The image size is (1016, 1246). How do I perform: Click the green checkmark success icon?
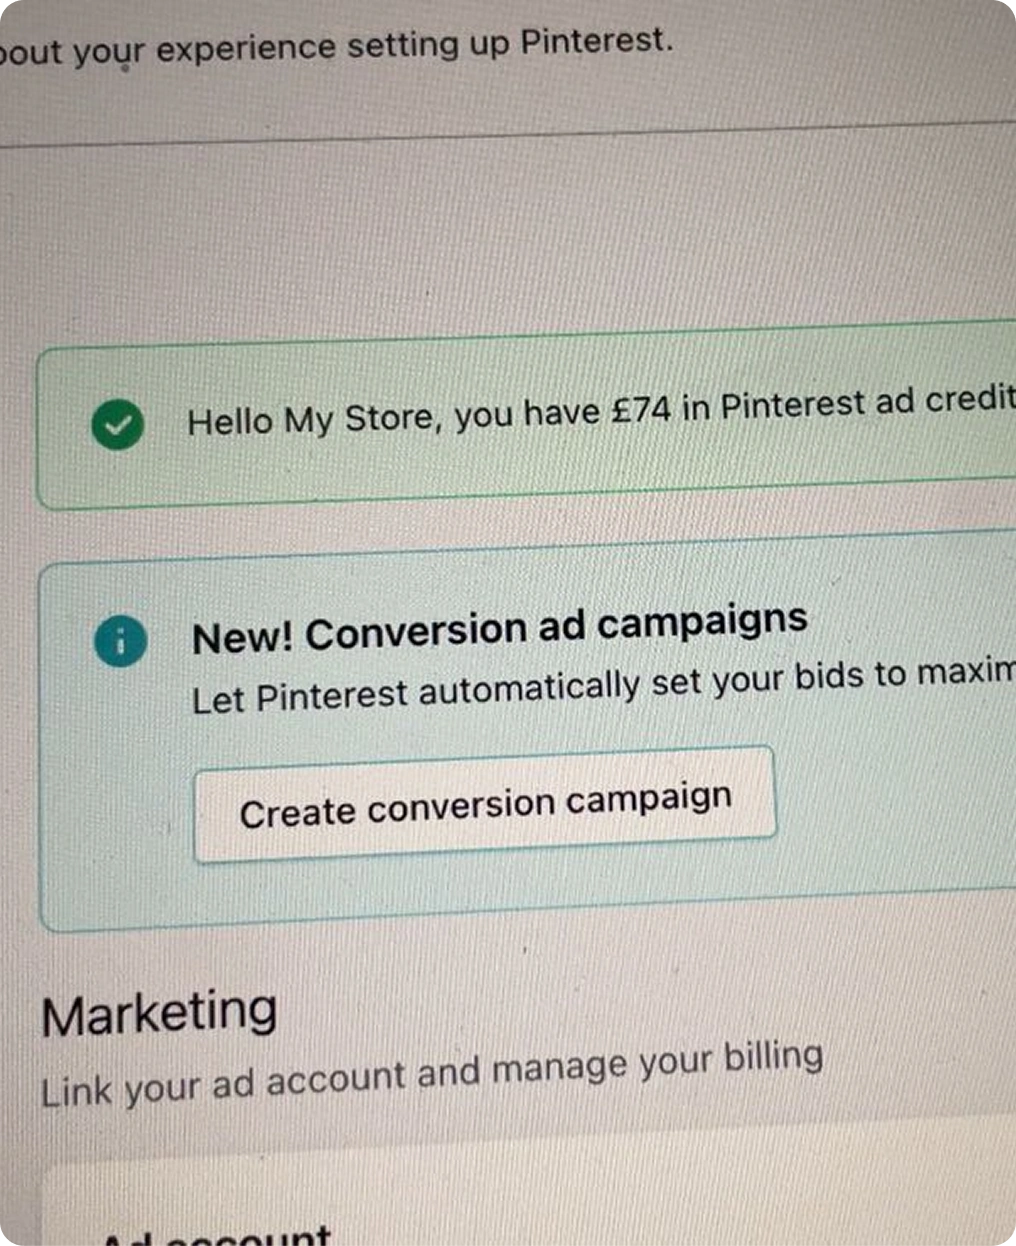117,425
